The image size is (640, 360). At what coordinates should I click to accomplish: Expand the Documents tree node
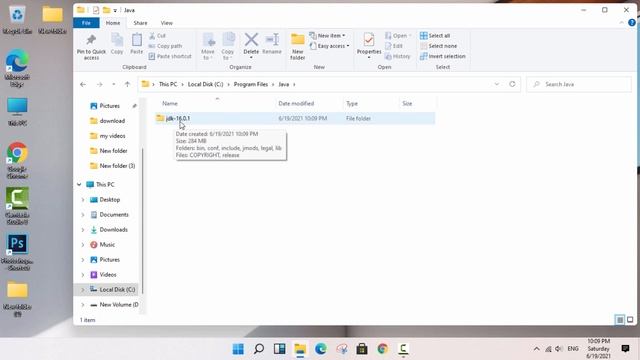tap(83, 215)
